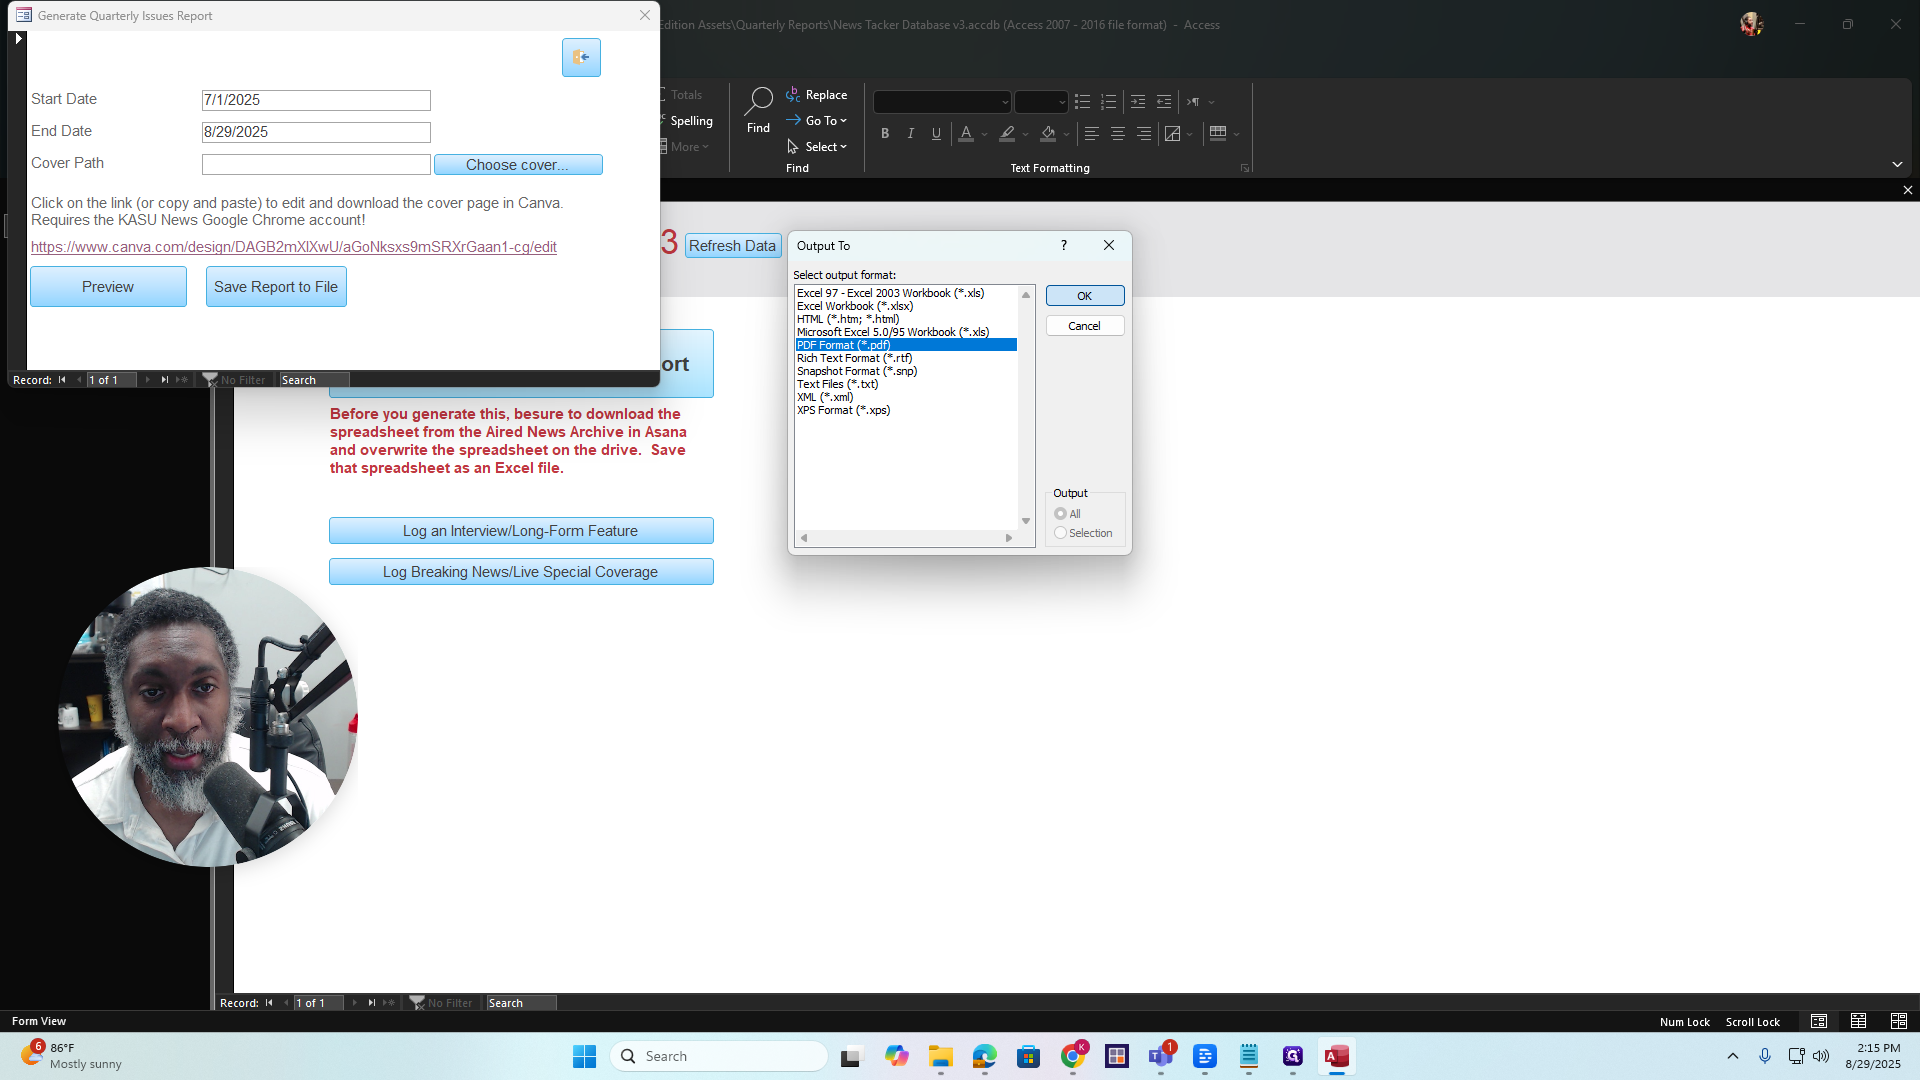
Task: Click align text center icon
Action: point(1118,133)
